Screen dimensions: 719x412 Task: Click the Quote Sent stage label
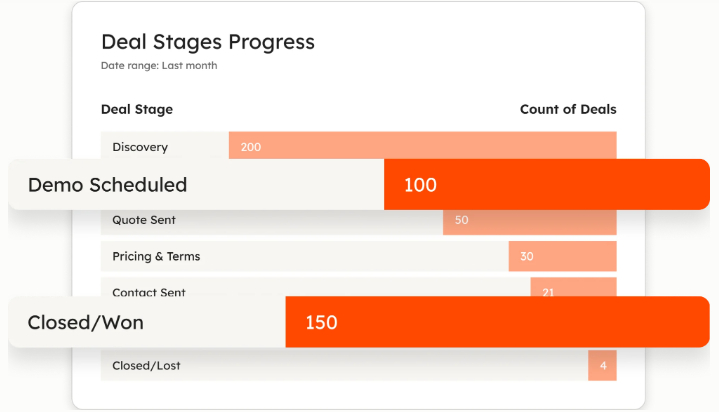pyautogui.click(x=144, y=220)
